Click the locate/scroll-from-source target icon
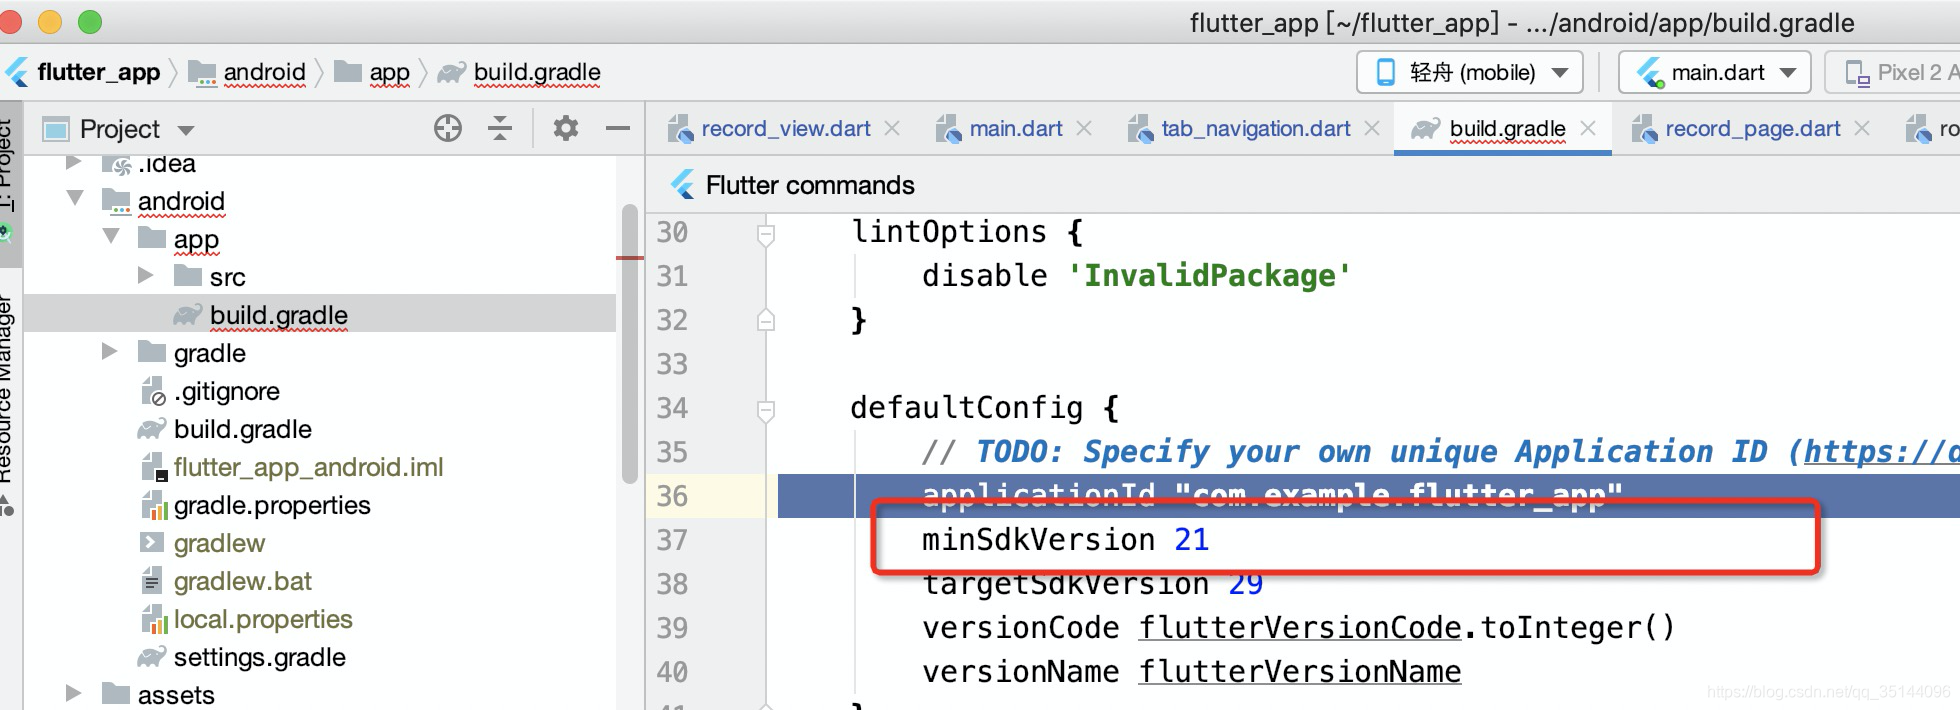This screenshot has width=1960, height=710. click(x=448, y=128)
